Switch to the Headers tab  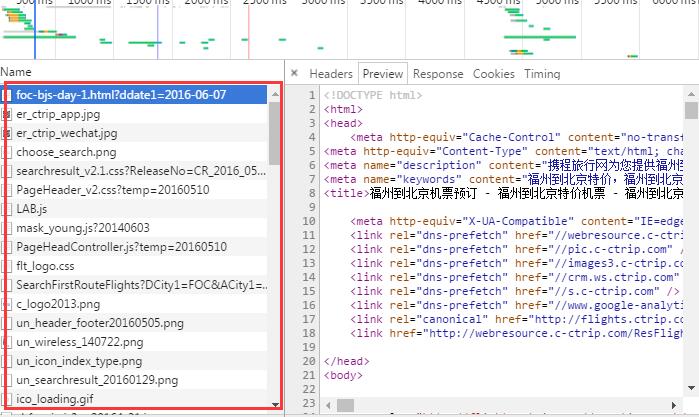pos(330,74)
